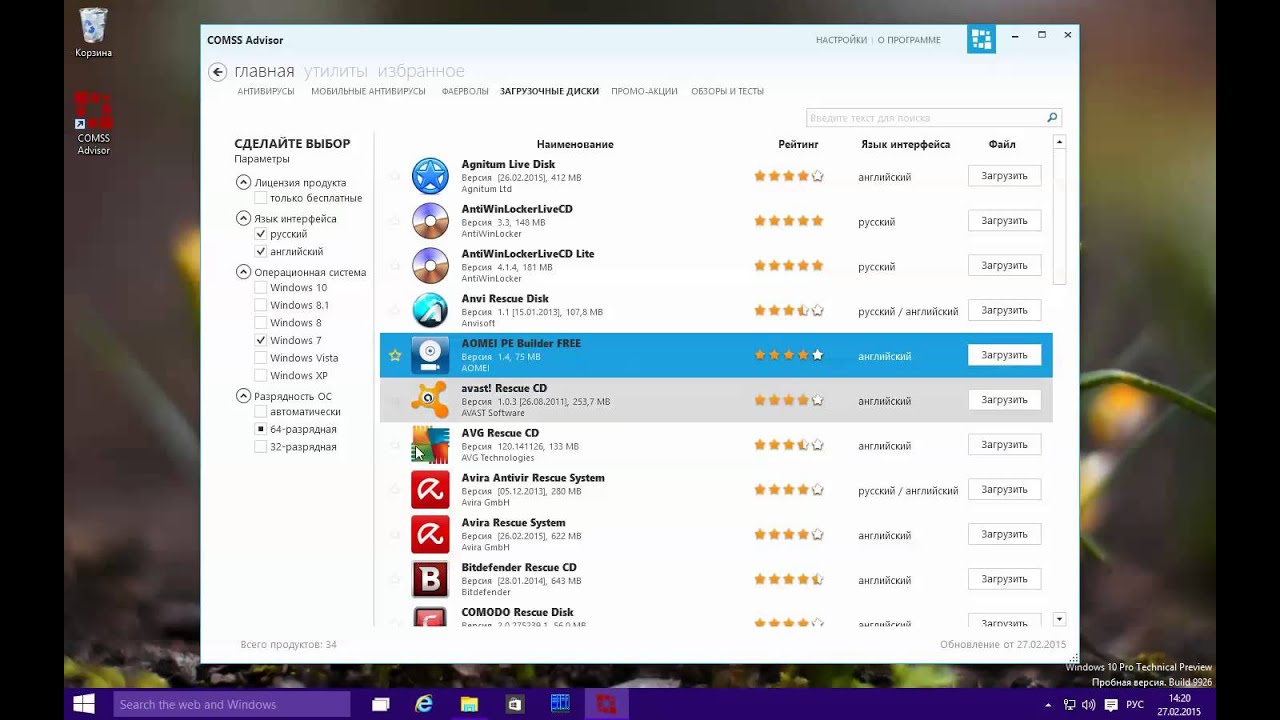1280x720 pixels.
Task: Click the Avira Antivir Rescue System icon
Action: click(430, 490)
